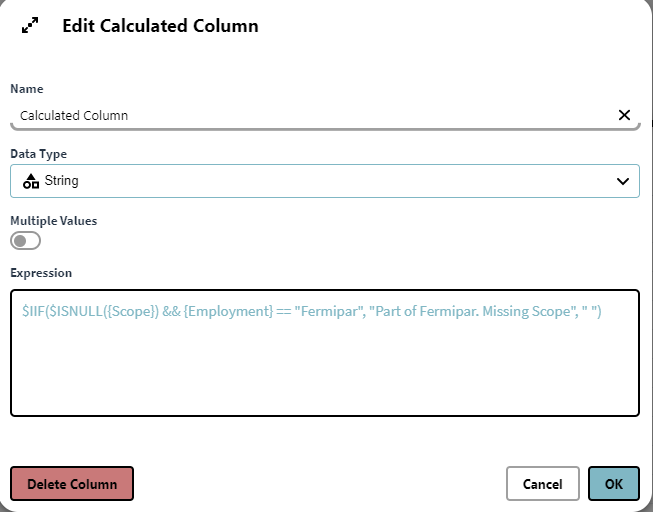The image size is (653, 512).
Task: Click the Expression label
Action: coord(41,273)
